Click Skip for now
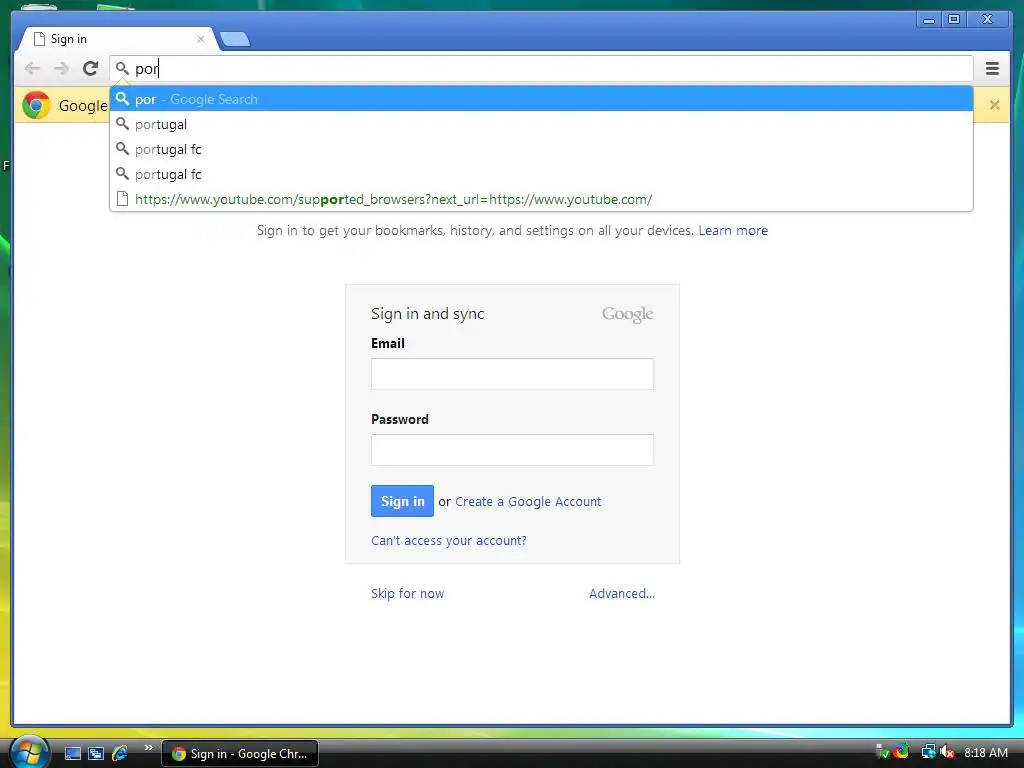This screenshot has height=768, width=1024. click(x=408, y=594)
